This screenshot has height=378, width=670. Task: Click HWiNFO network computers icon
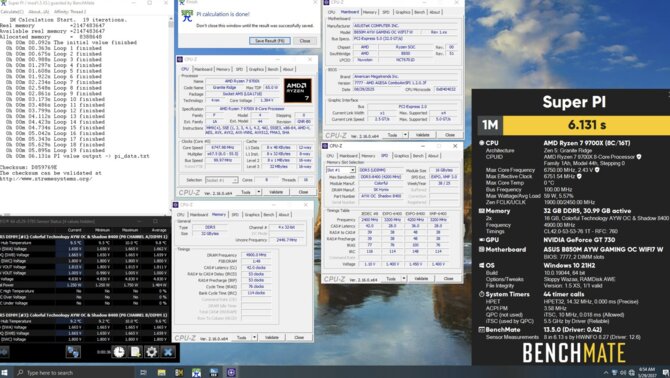pos(73,352)
